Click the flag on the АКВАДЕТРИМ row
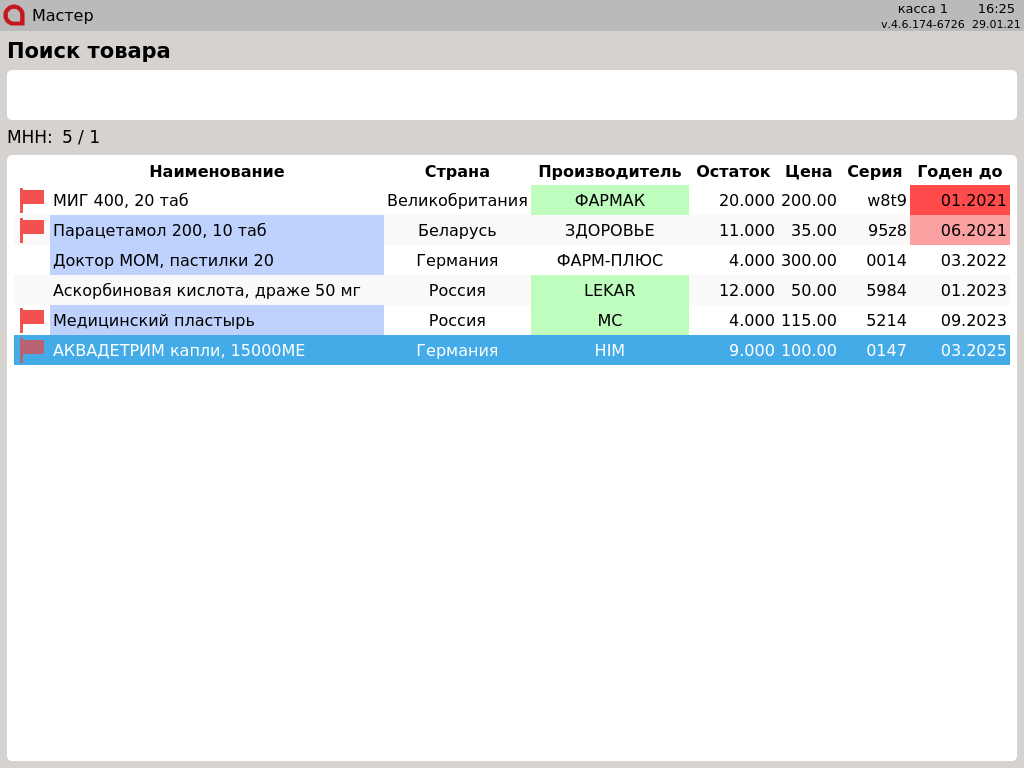Viewport: 1024px width, 768px height. click(x=32, y=350)
